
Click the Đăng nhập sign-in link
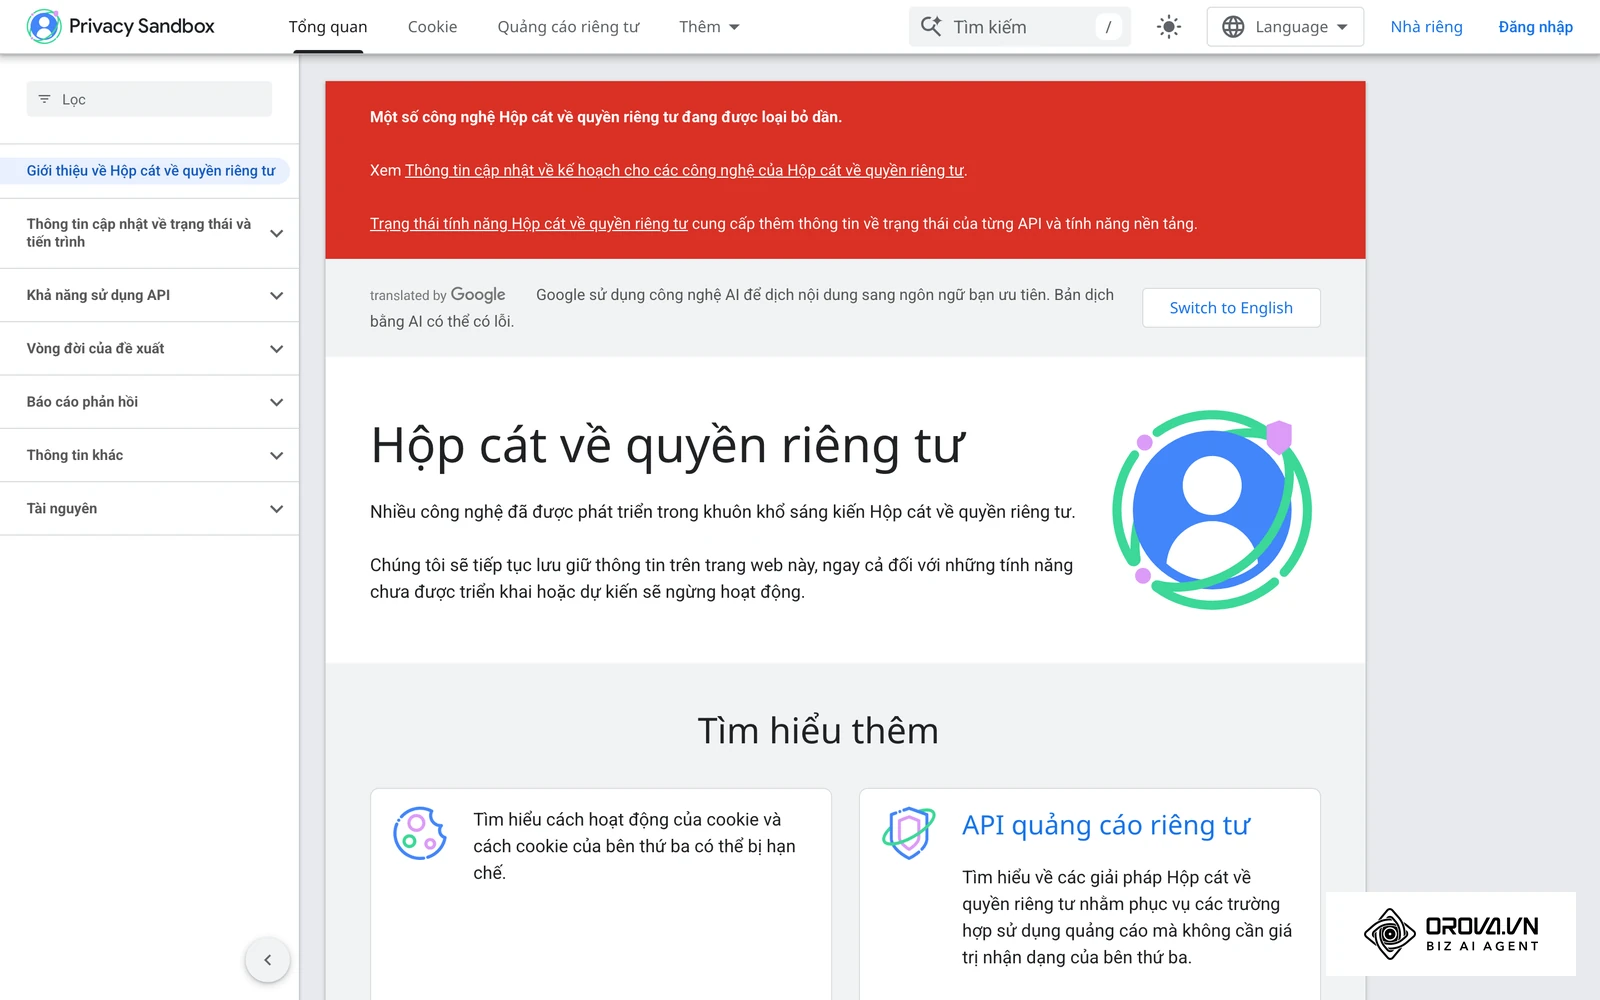tap(1535, 27)
